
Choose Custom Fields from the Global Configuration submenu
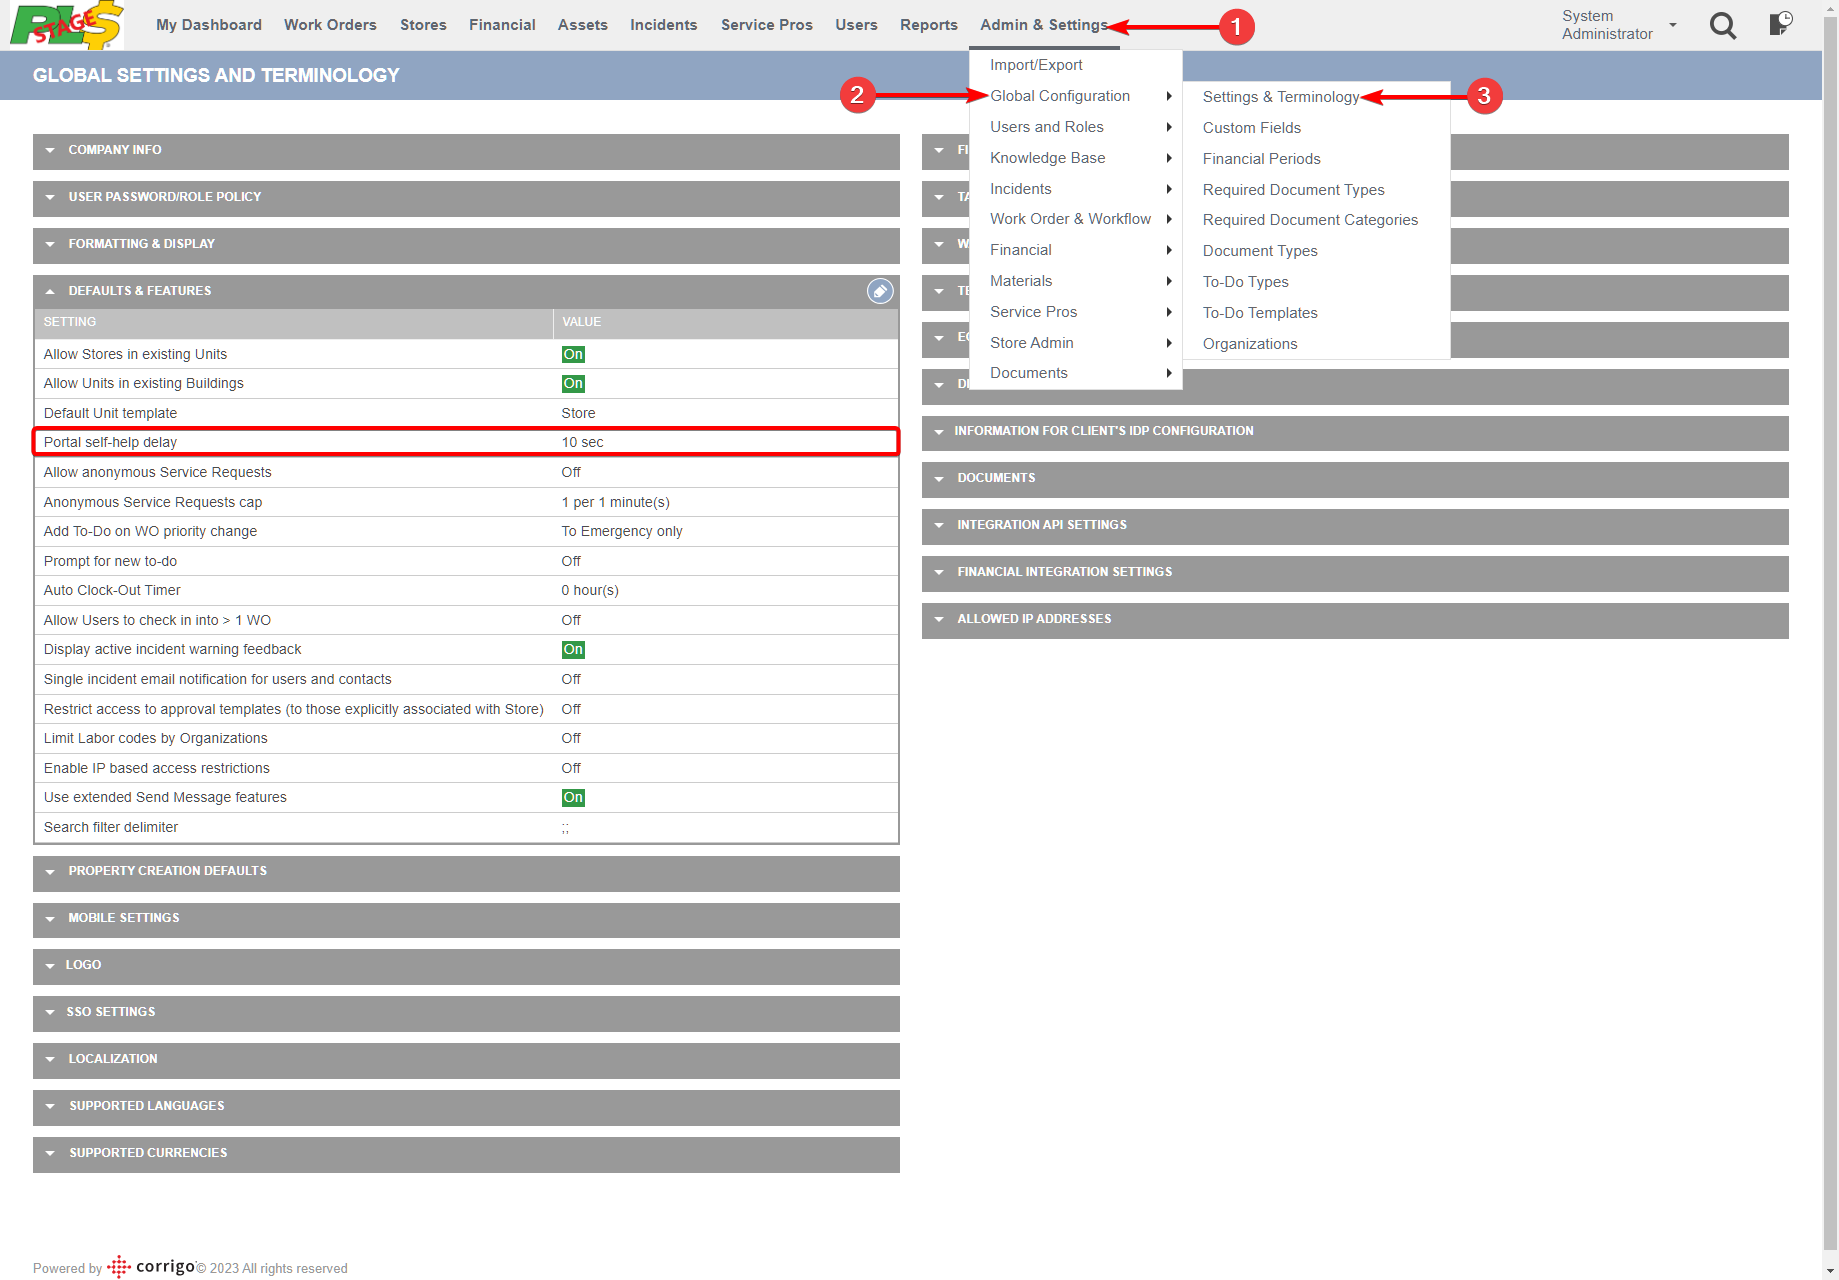1251,127
